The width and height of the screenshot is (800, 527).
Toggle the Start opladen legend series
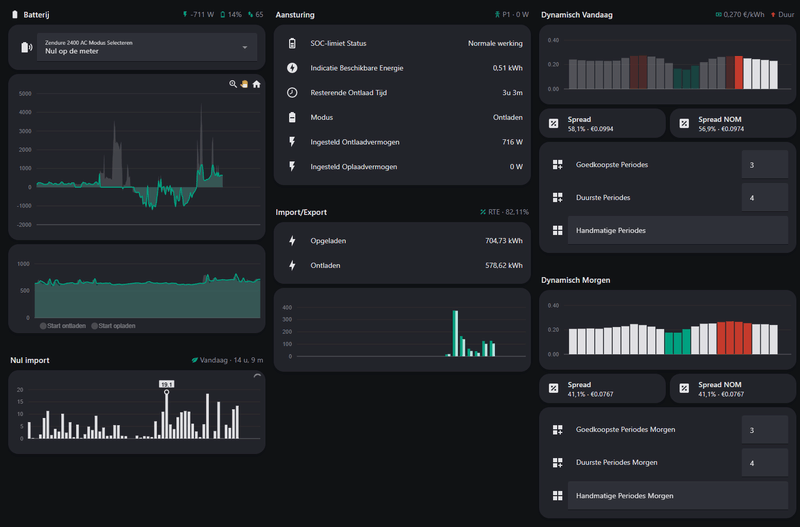coord(113,326)
